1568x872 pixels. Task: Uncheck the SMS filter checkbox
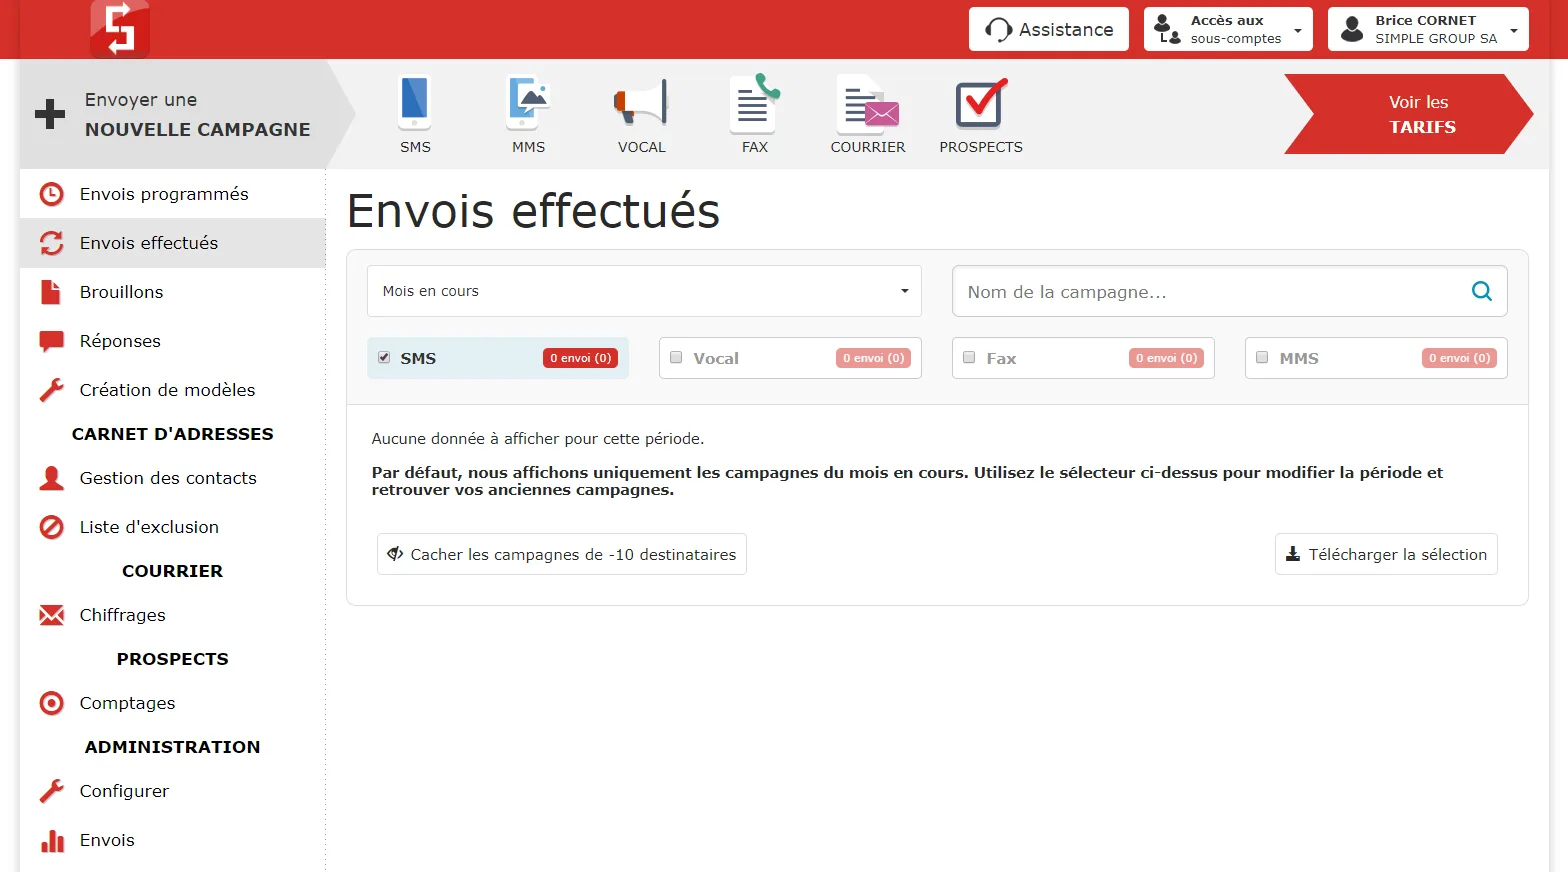tap(384, 357)
